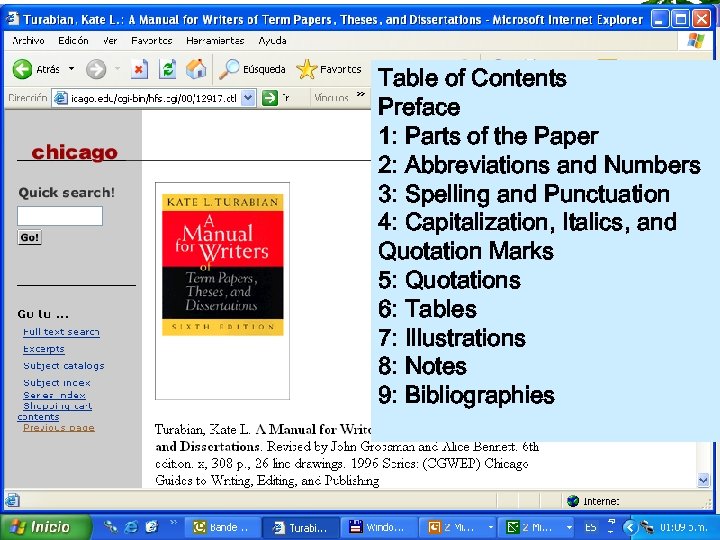This screenshot has height=540, width=720.
Task: Switch to the Bande... taskbar button
Action: [x=222, y=527]
